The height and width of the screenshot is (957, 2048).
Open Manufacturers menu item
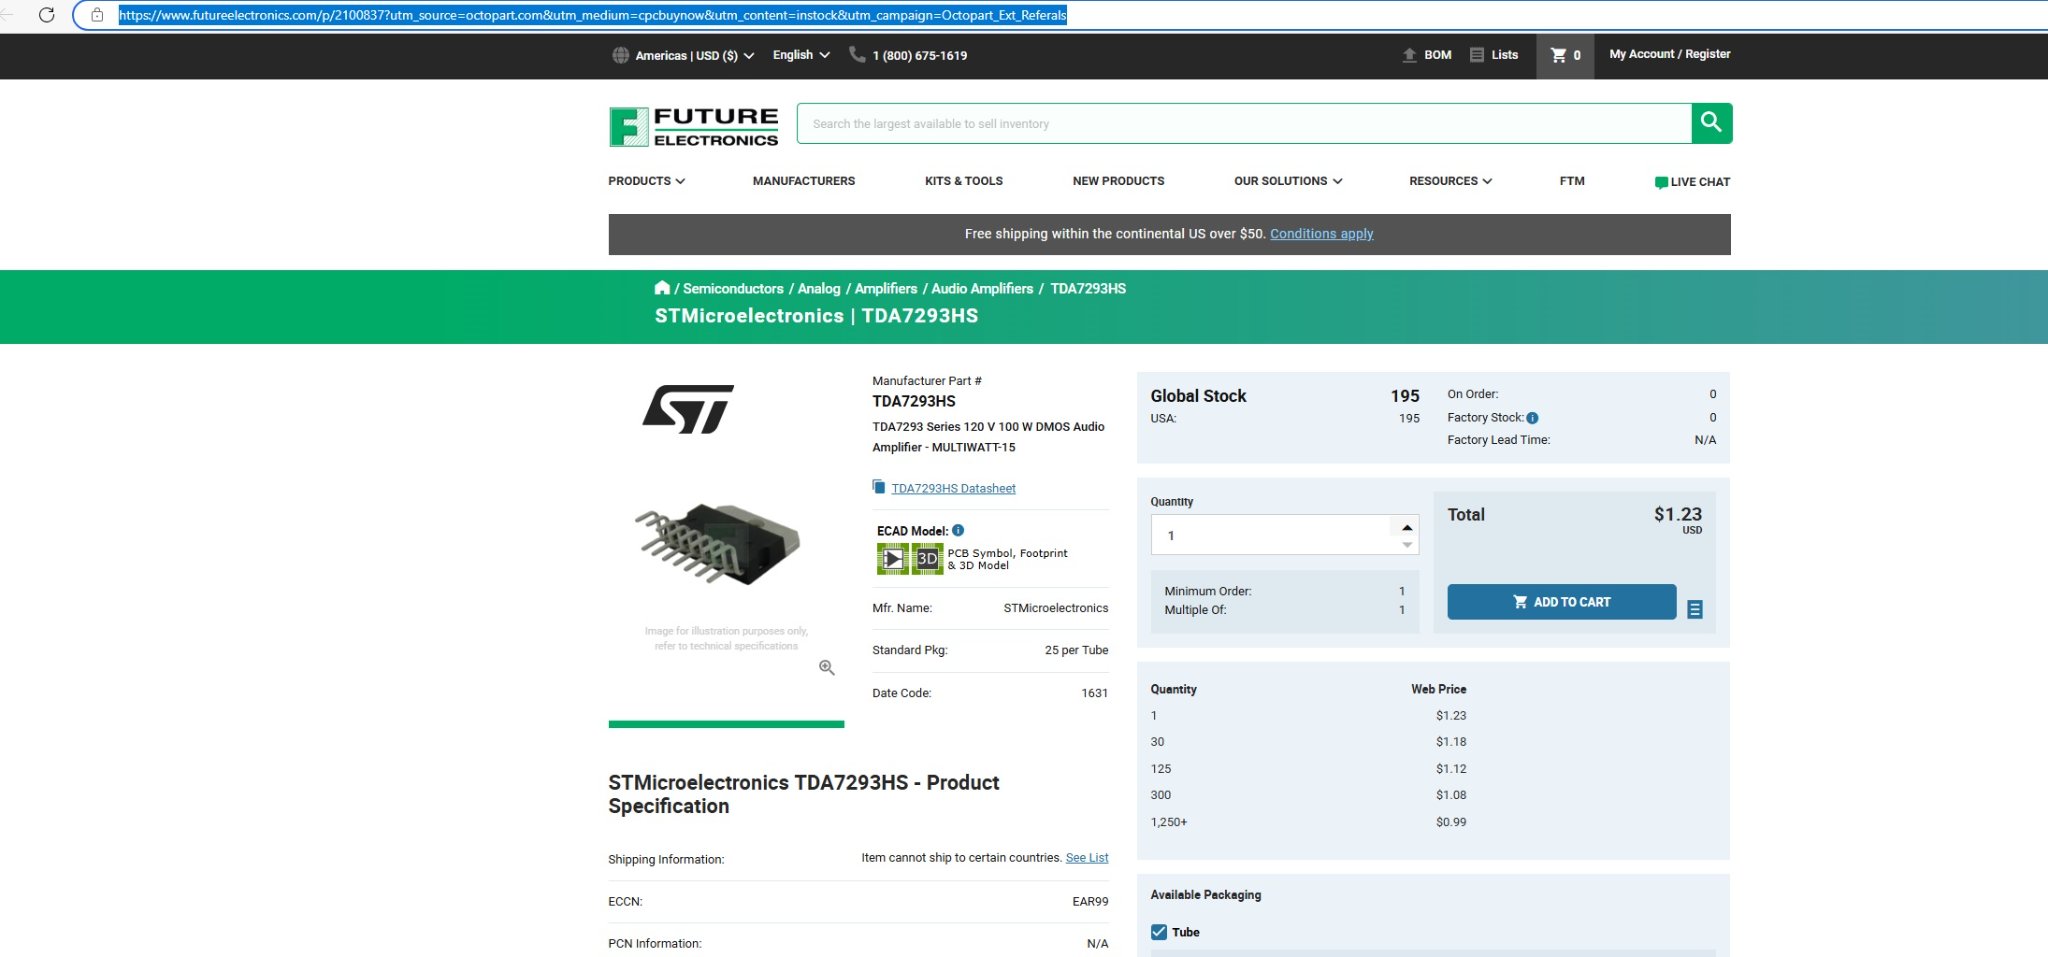804,181
